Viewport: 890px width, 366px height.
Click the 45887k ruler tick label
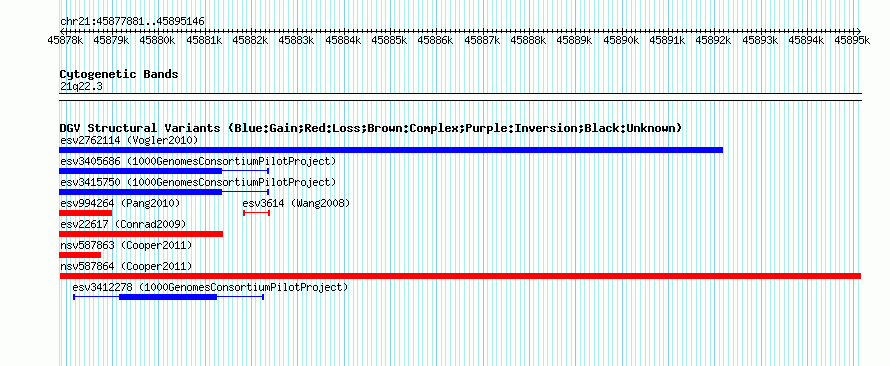point(483,40)
